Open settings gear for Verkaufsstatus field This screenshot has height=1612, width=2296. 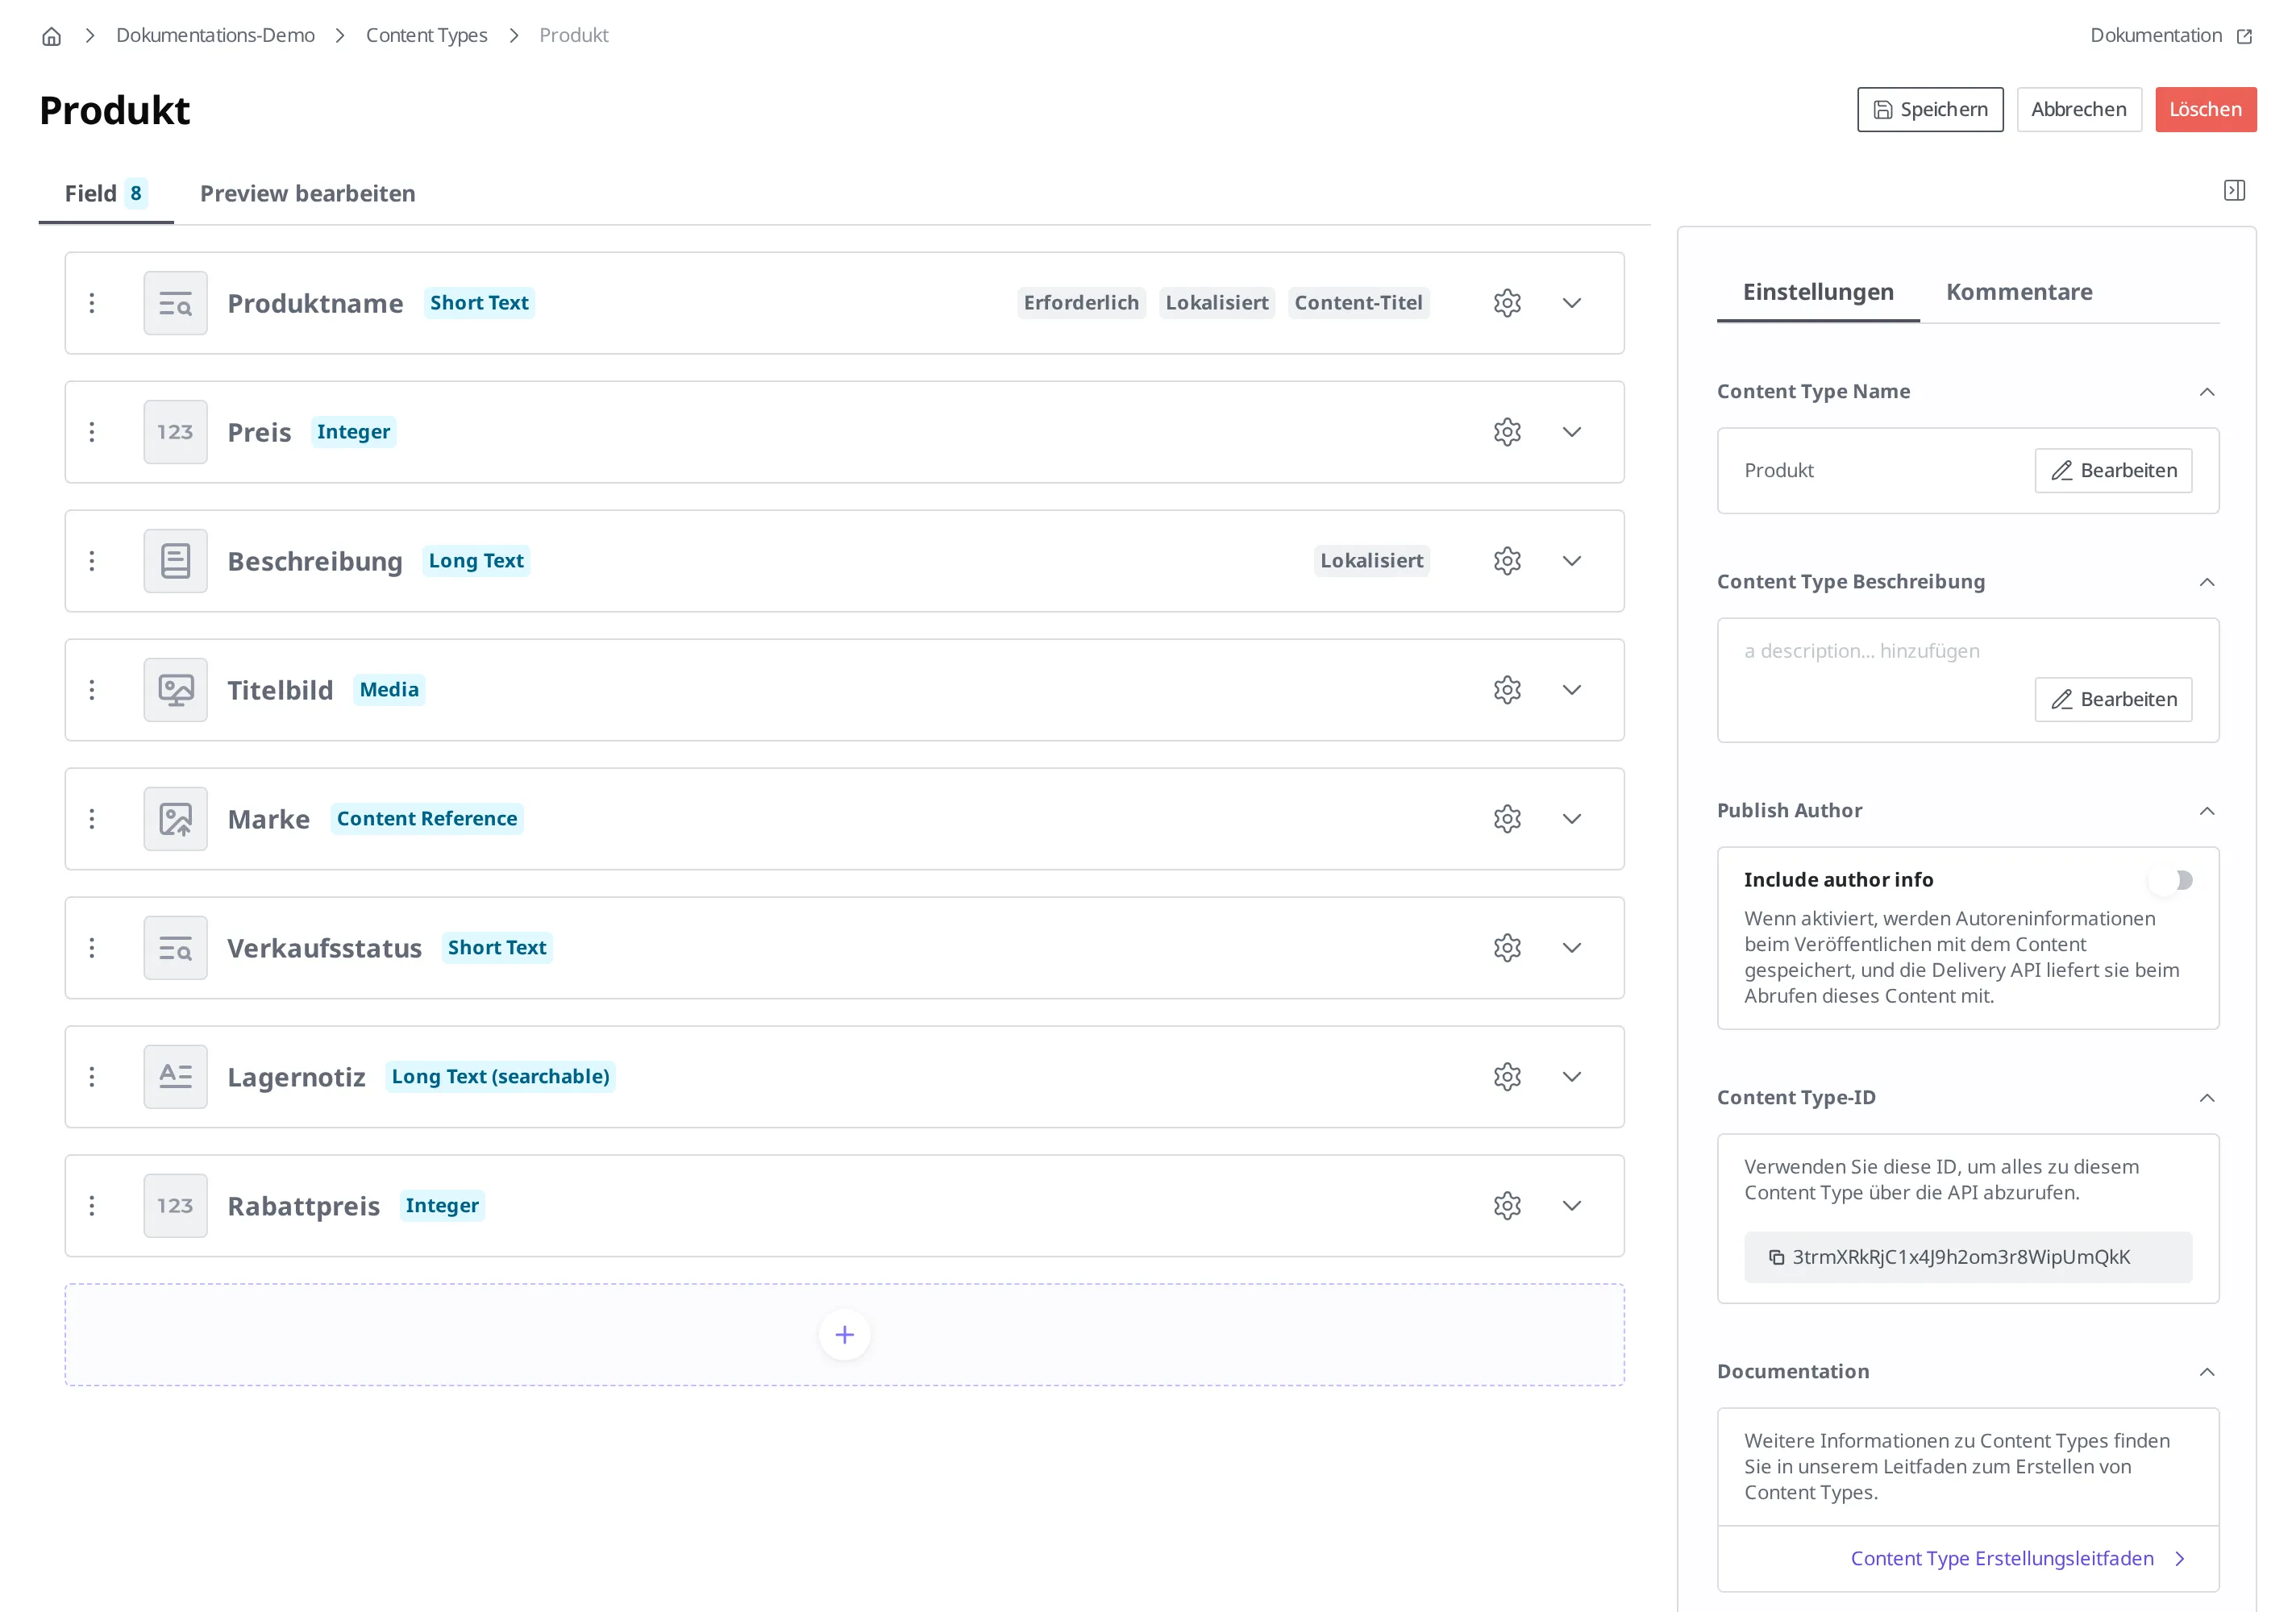coord(1507,948)
